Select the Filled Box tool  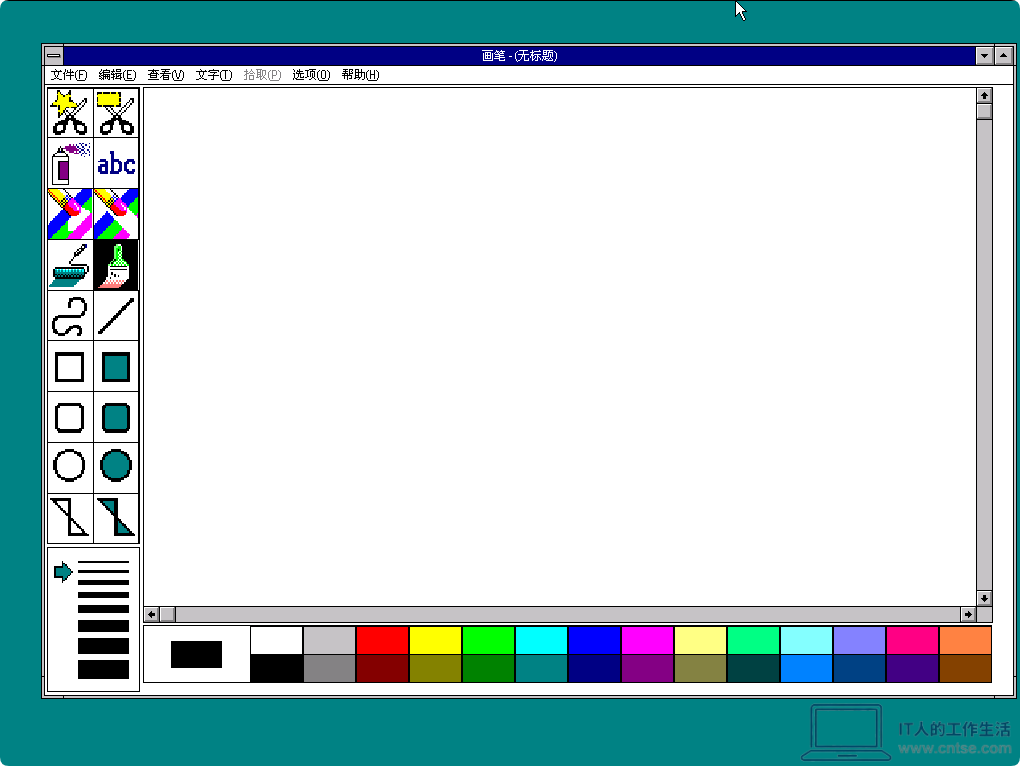pyautogui.click(x=116, y=366)
